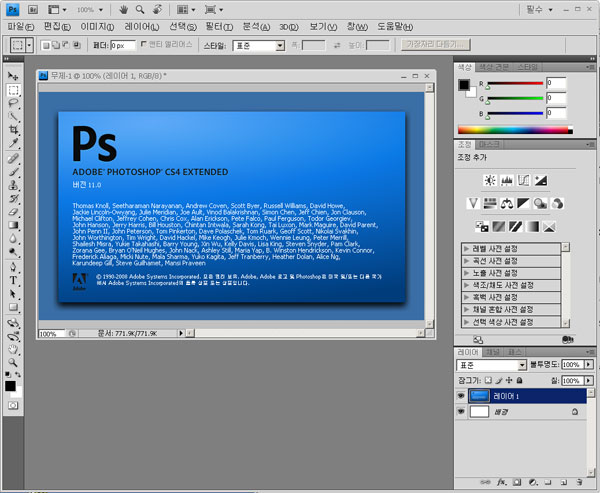The image size is (600, 493).
Task: Click the foreground color swatch in Color panel
Action: (464, 85)
